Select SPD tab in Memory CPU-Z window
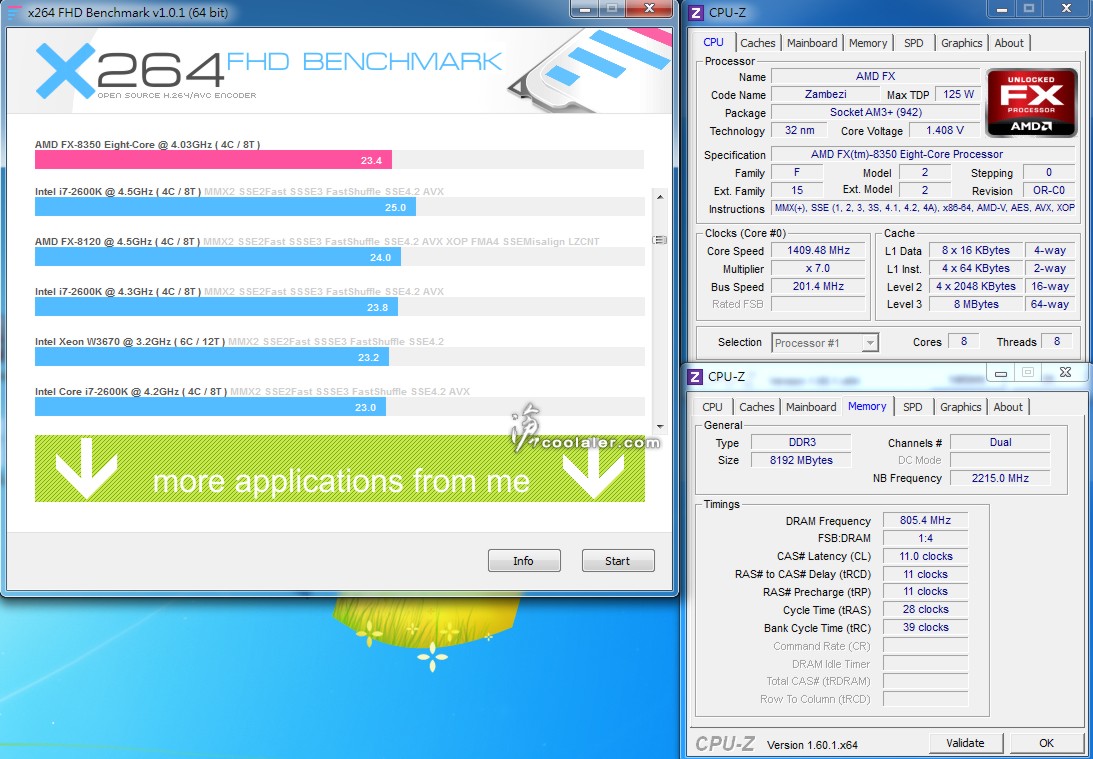 pyautogui.click(x=912, y=407)
